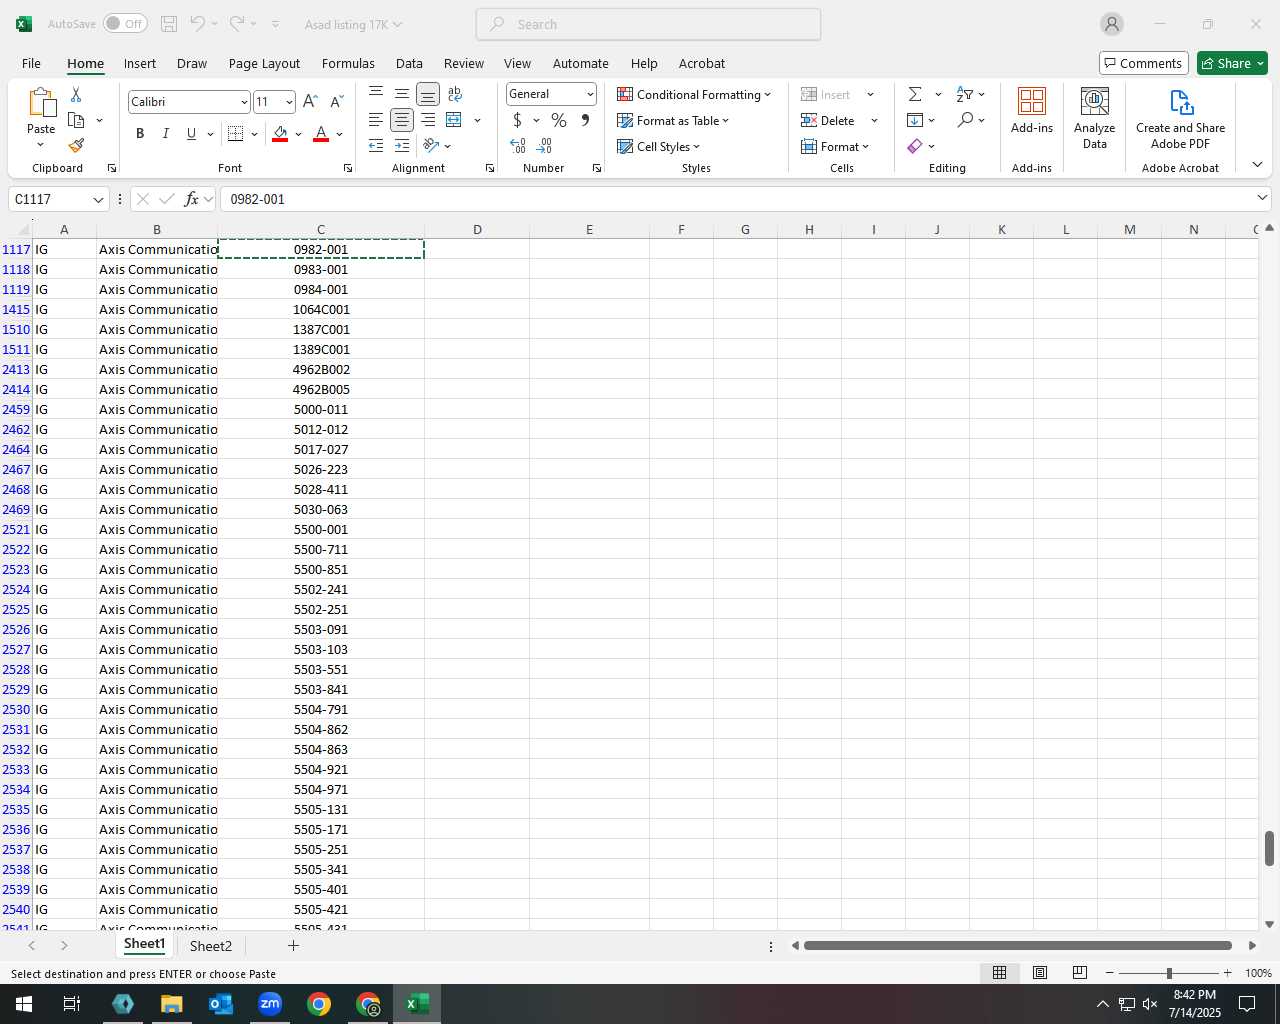Open the font size dropdown
Screen dimensions: 1280x1024
(x=289, y=102)
